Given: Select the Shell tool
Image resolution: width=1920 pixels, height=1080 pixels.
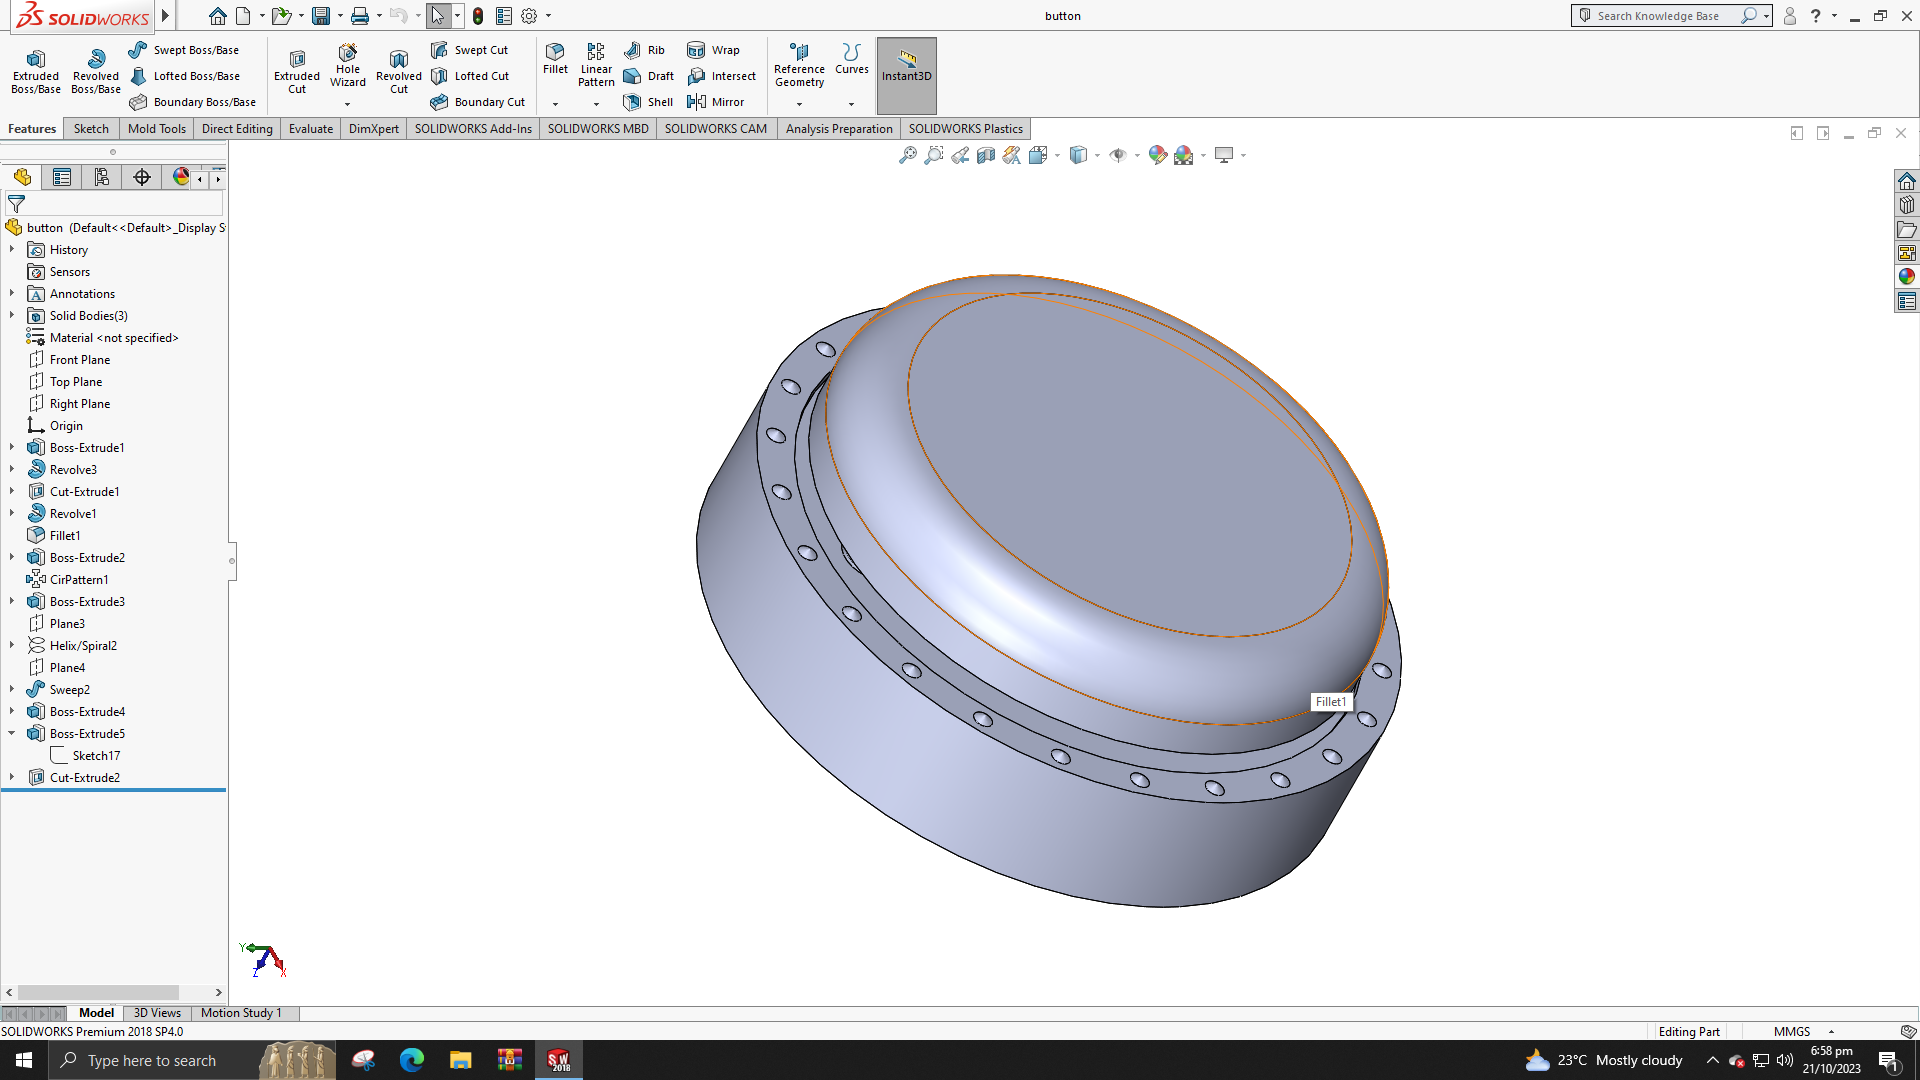Looking at the screenshot, I should click(x=648, y=102).
